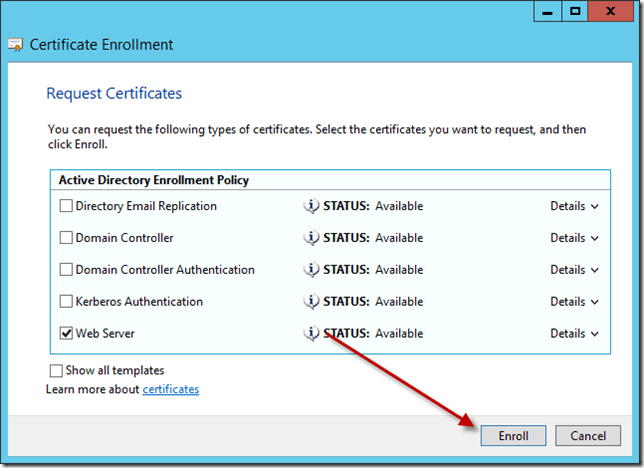The height and width of the screenshot is (468, 644).
Task: Tick the Domain Controller Authentication checkbox
Action: click(66, 270)
